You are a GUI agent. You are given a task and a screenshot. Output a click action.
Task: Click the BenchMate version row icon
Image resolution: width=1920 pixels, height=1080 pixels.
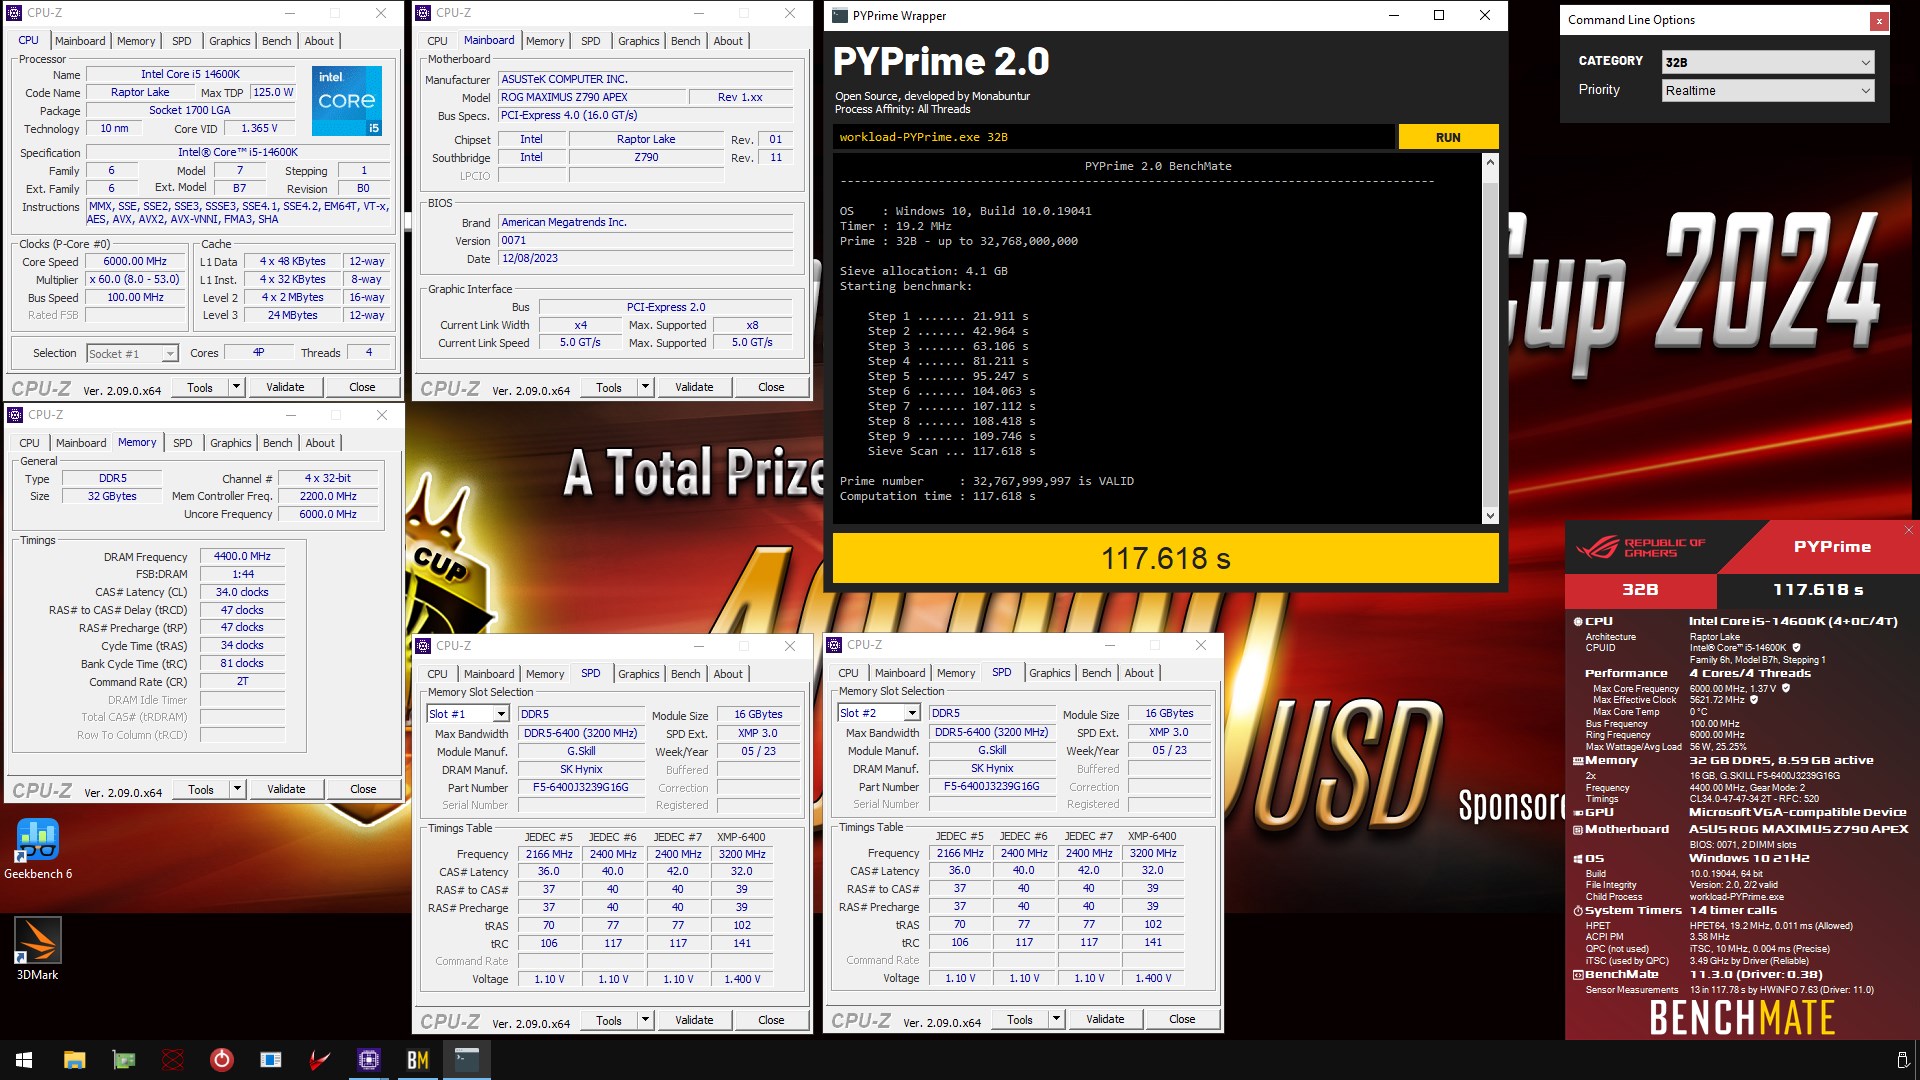coord(1578,975)
